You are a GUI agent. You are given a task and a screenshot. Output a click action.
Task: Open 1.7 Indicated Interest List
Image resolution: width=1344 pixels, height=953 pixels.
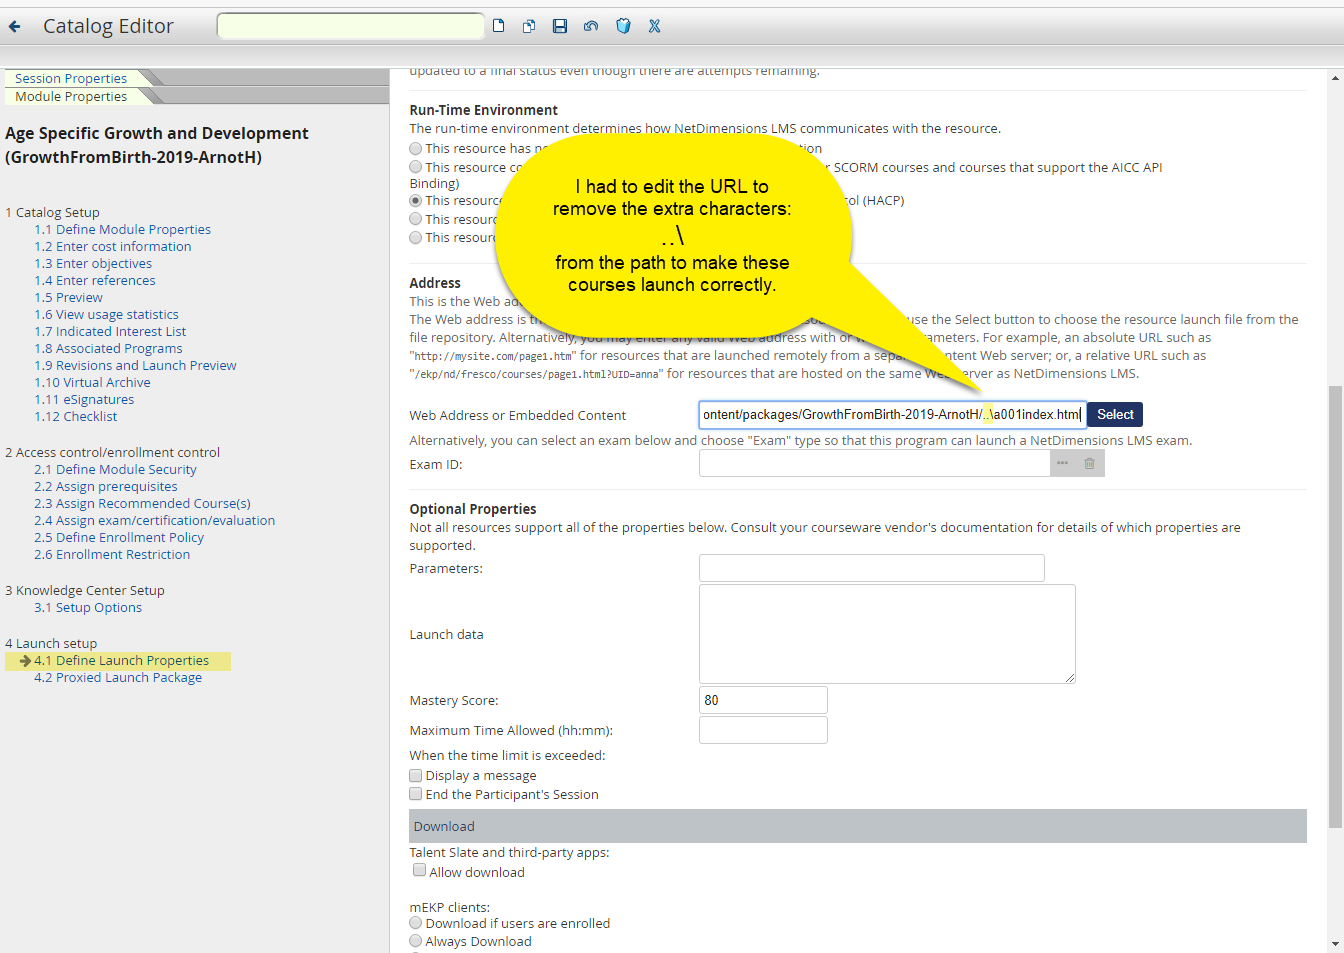tap(110, 331)
